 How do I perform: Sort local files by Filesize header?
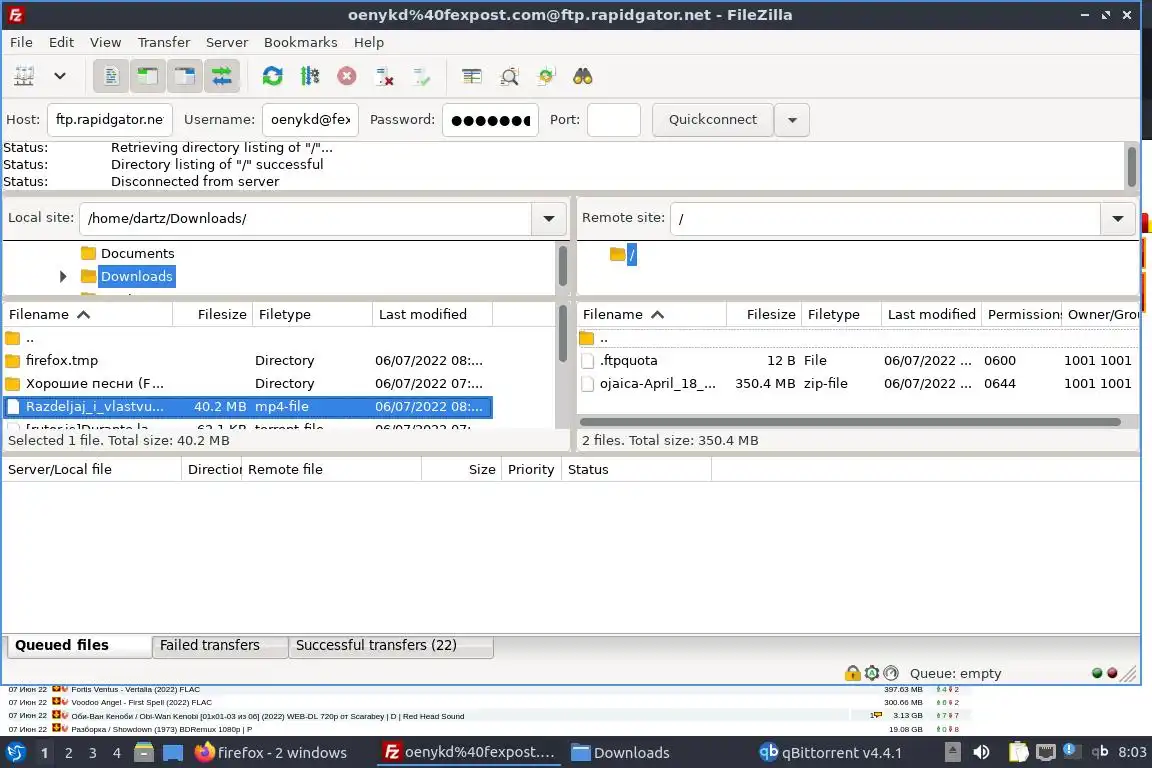click(x=213, y=315)
